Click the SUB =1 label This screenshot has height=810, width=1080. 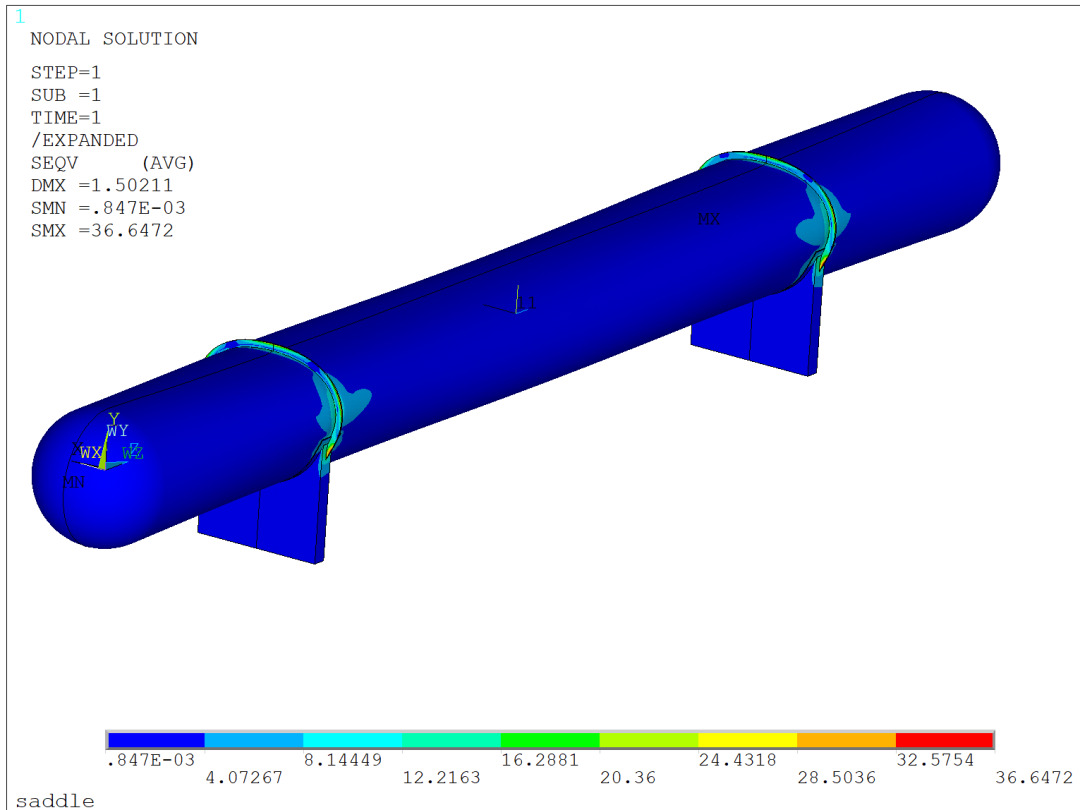tap(65, 95)
